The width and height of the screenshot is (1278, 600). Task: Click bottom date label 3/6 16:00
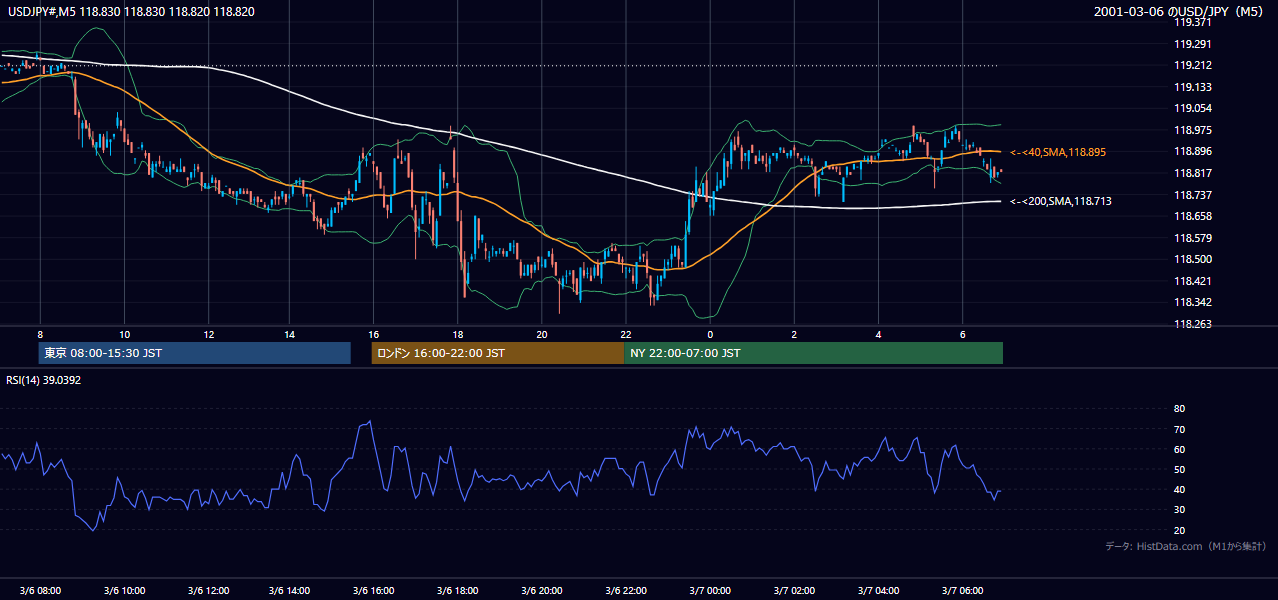click(374, 590)
